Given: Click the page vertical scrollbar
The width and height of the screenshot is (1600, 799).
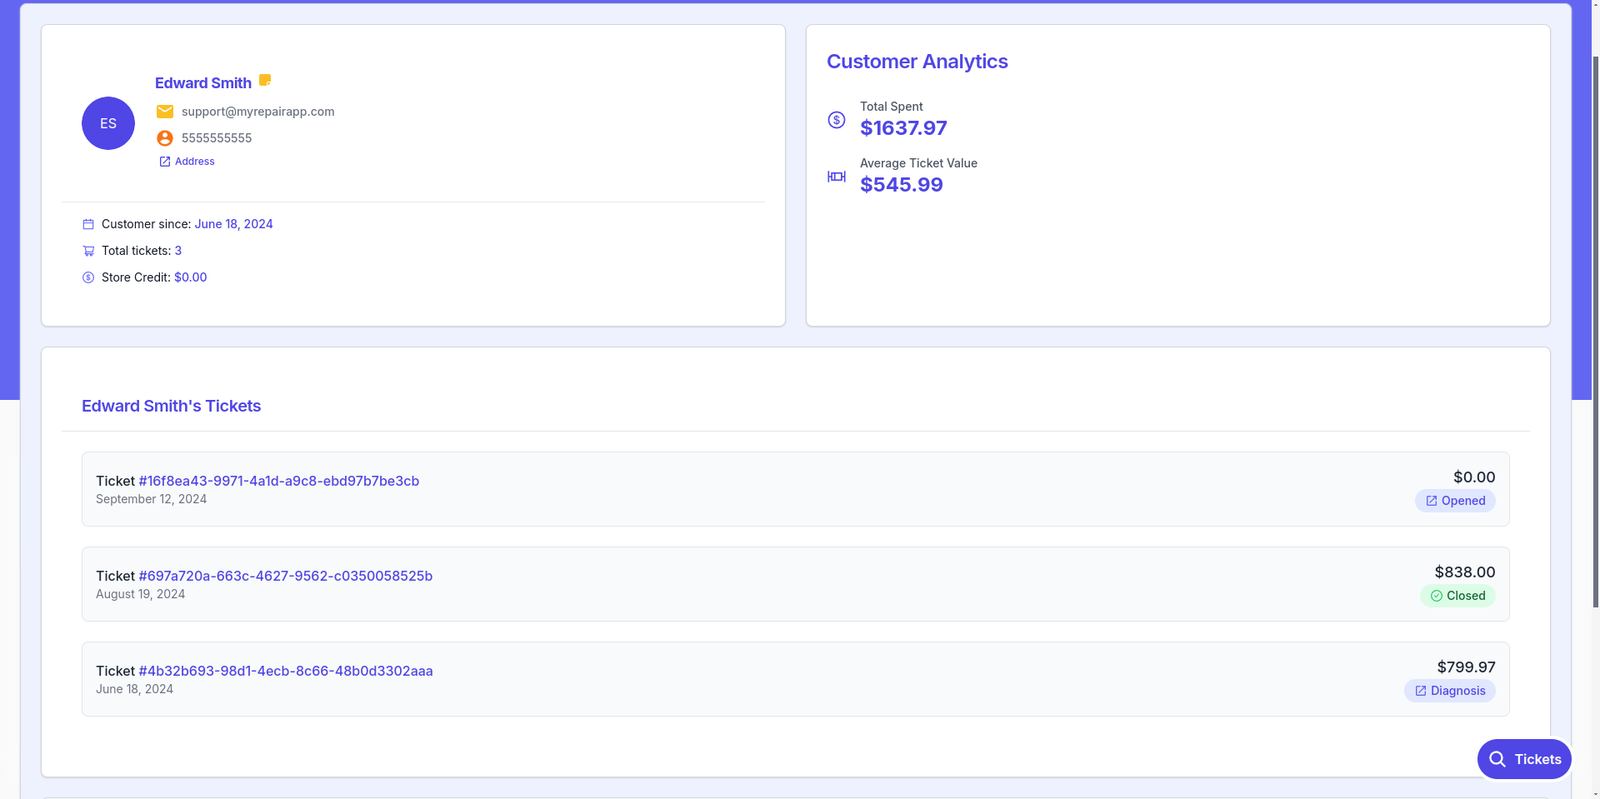Looking at the screenshot, I should 1595,330.
